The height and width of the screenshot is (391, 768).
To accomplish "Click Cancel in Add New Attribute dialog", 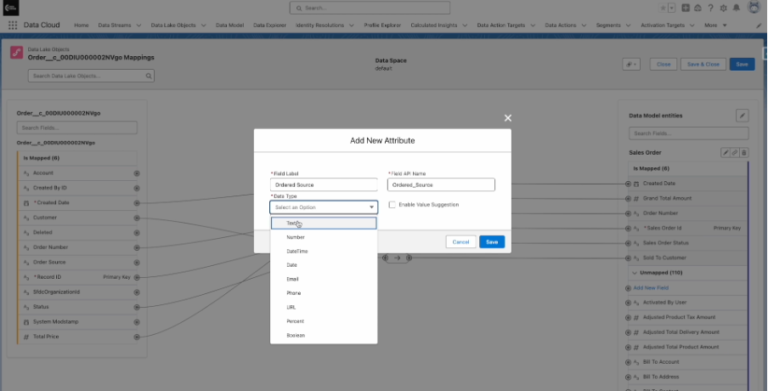I will (x=460, y=242).
